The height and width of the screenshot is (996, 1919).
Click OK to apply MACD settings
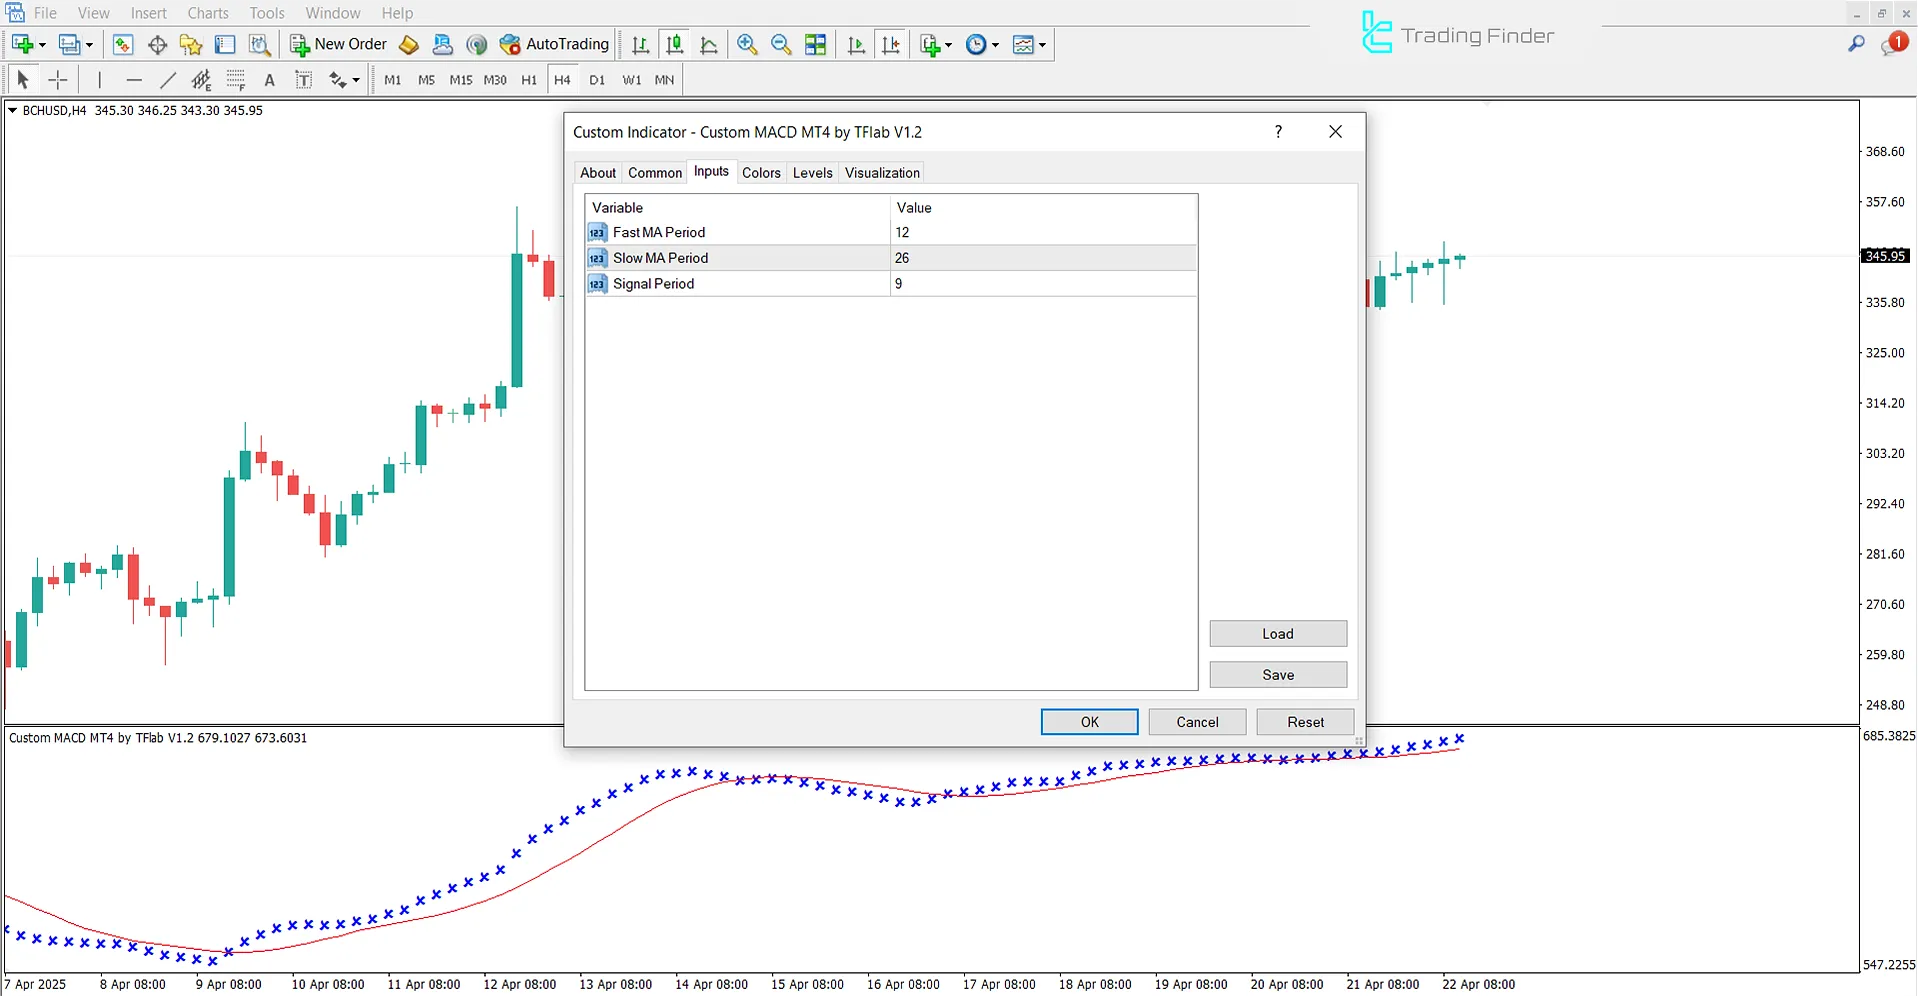pos(1089,721)
